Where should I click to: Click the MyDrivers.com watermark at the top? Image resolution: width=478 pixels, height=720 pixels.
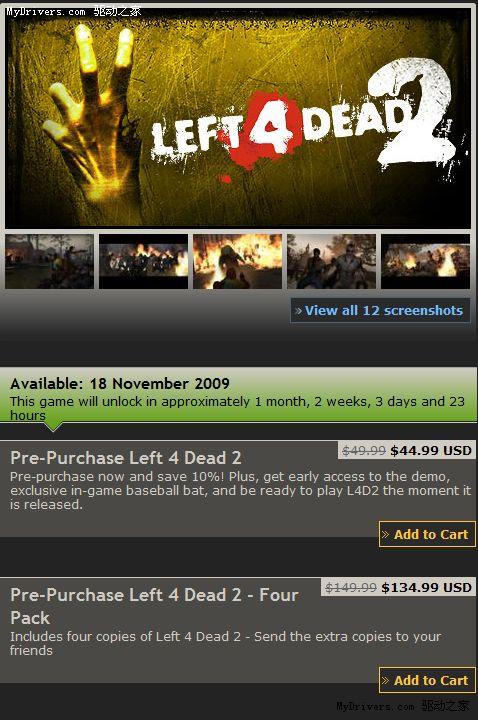pos(73,11)
